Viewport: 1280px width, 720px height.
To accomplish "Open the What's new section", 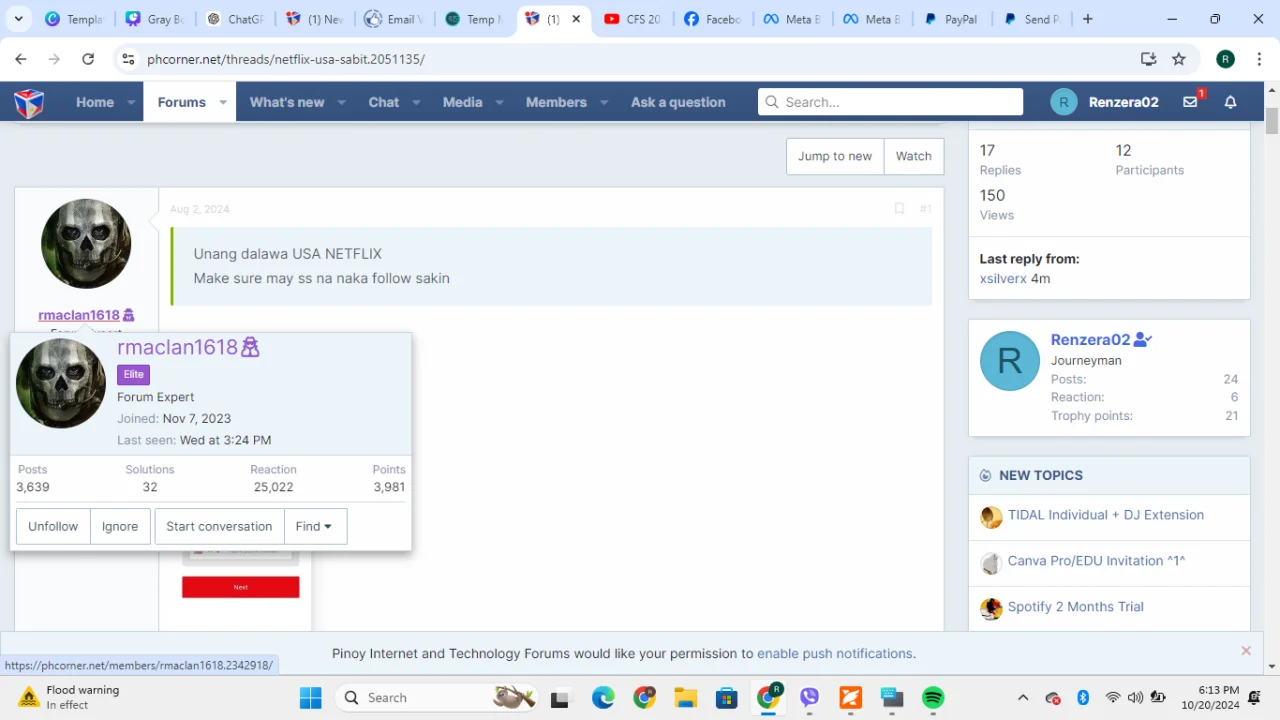I will [x=287, y=102].
